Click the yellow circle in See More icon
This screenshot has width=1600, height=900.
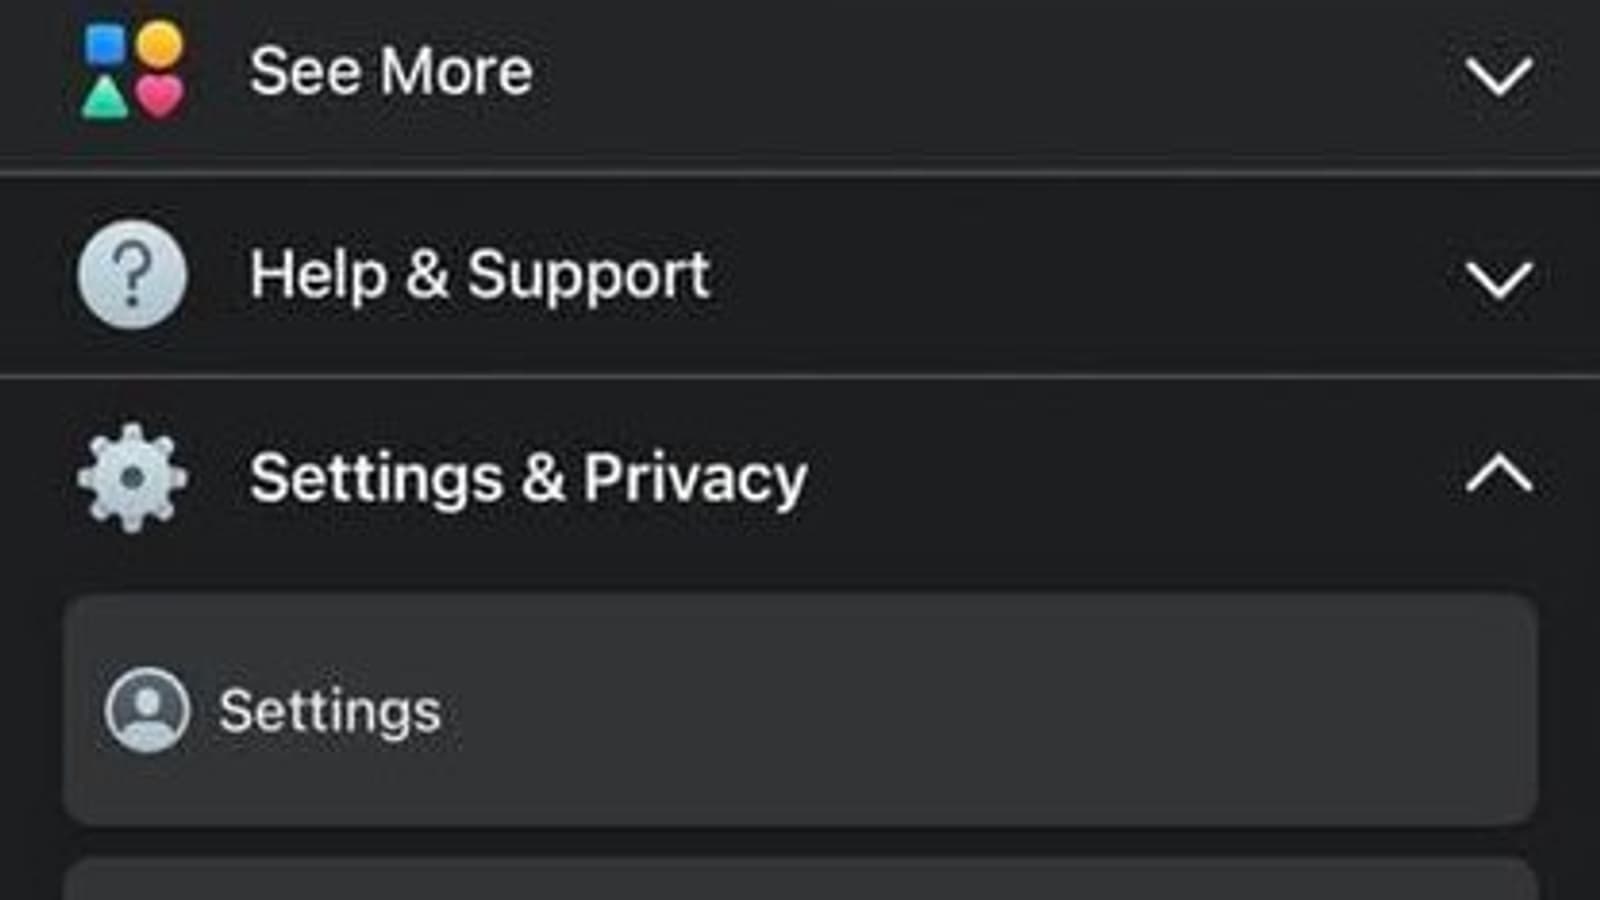pyautogui.click(x=160, y=45)
